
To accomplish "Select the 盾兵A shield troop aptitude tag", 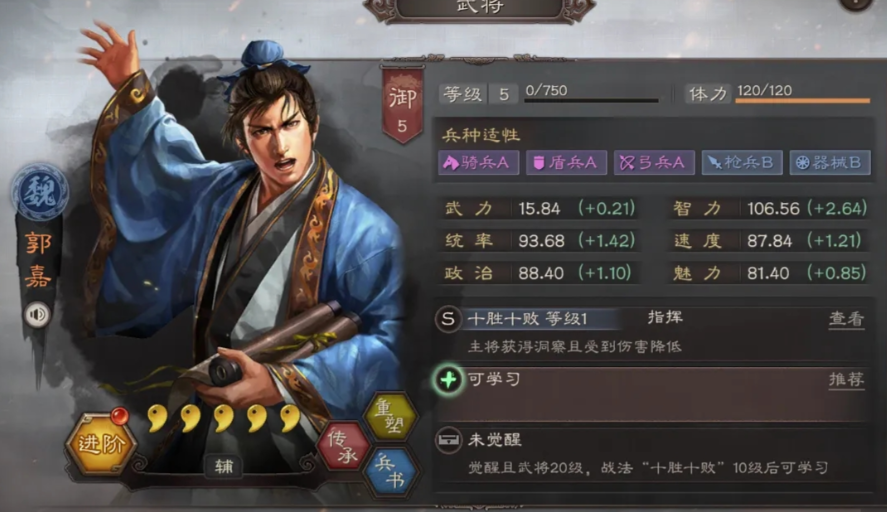I will pos(566,163).
